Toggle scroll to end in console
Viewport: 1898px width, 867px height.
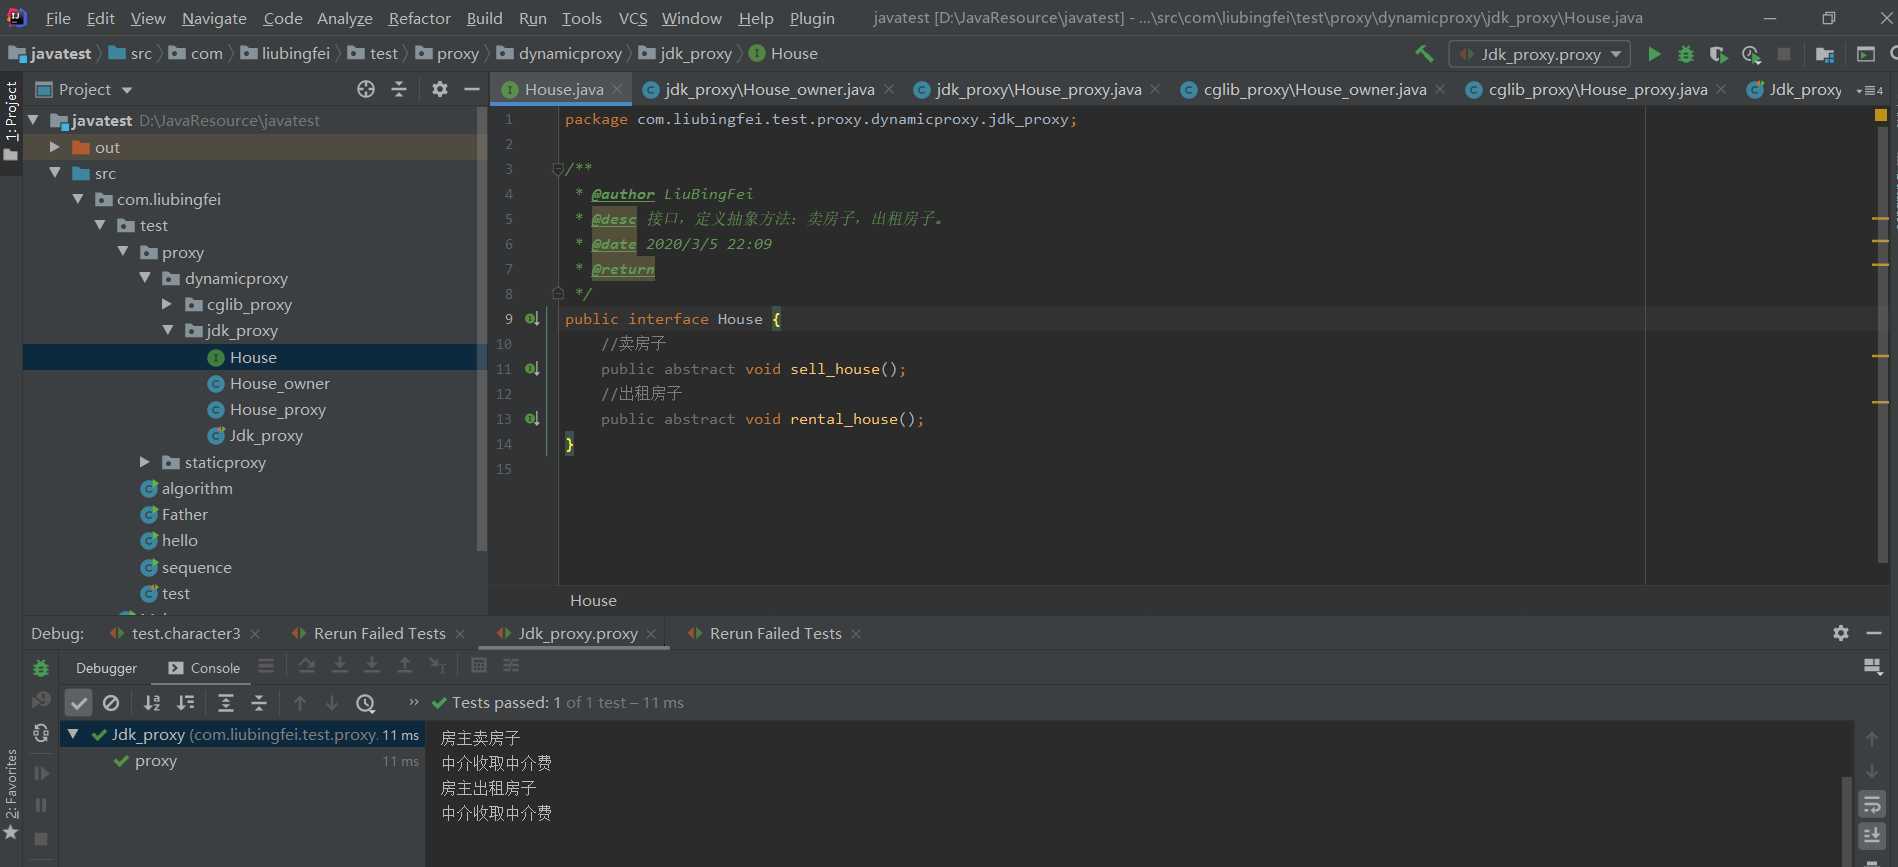[x=1872, y=836]
